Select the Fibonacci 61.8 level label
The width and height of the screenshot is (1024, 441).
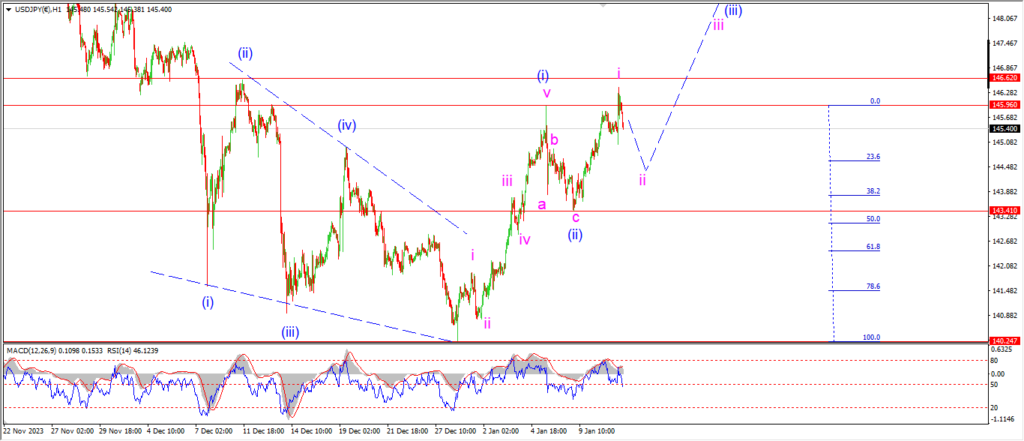[872, 246]
